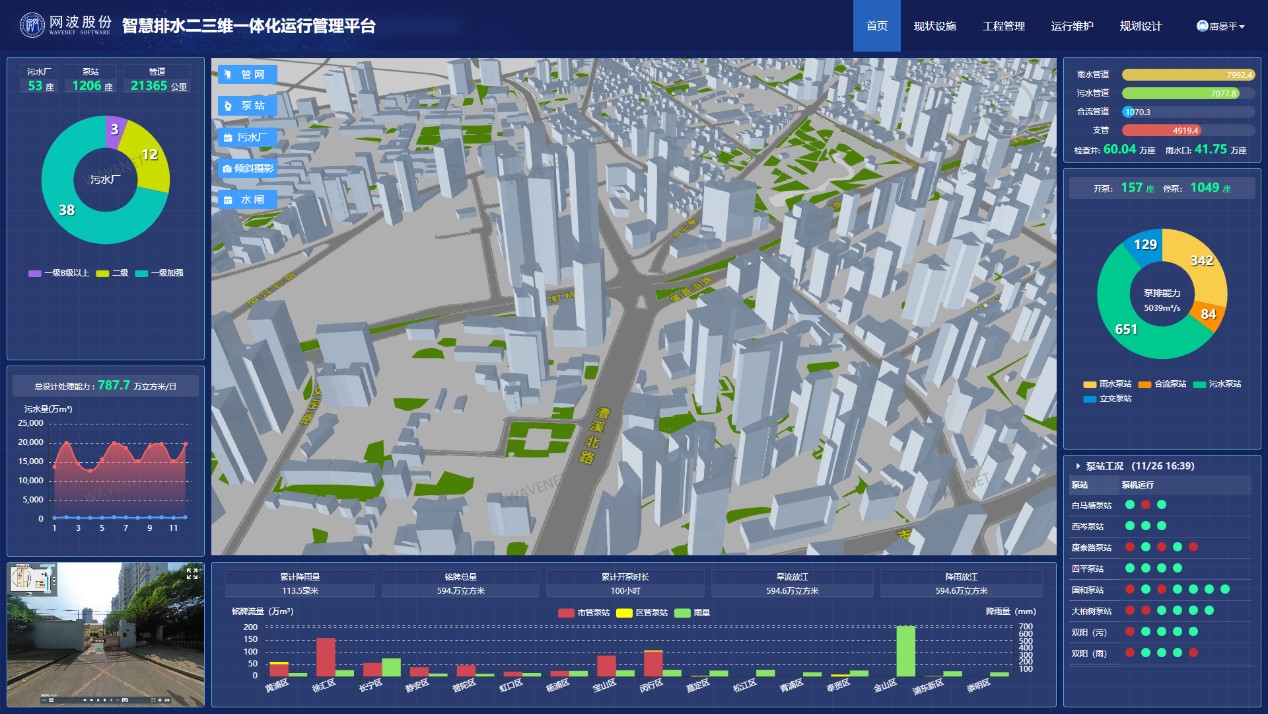The height and width of the screenshot is (714, 1268).
Task: Click yellow 342 segment of pump donut
Action: [x=1203, y=262]
